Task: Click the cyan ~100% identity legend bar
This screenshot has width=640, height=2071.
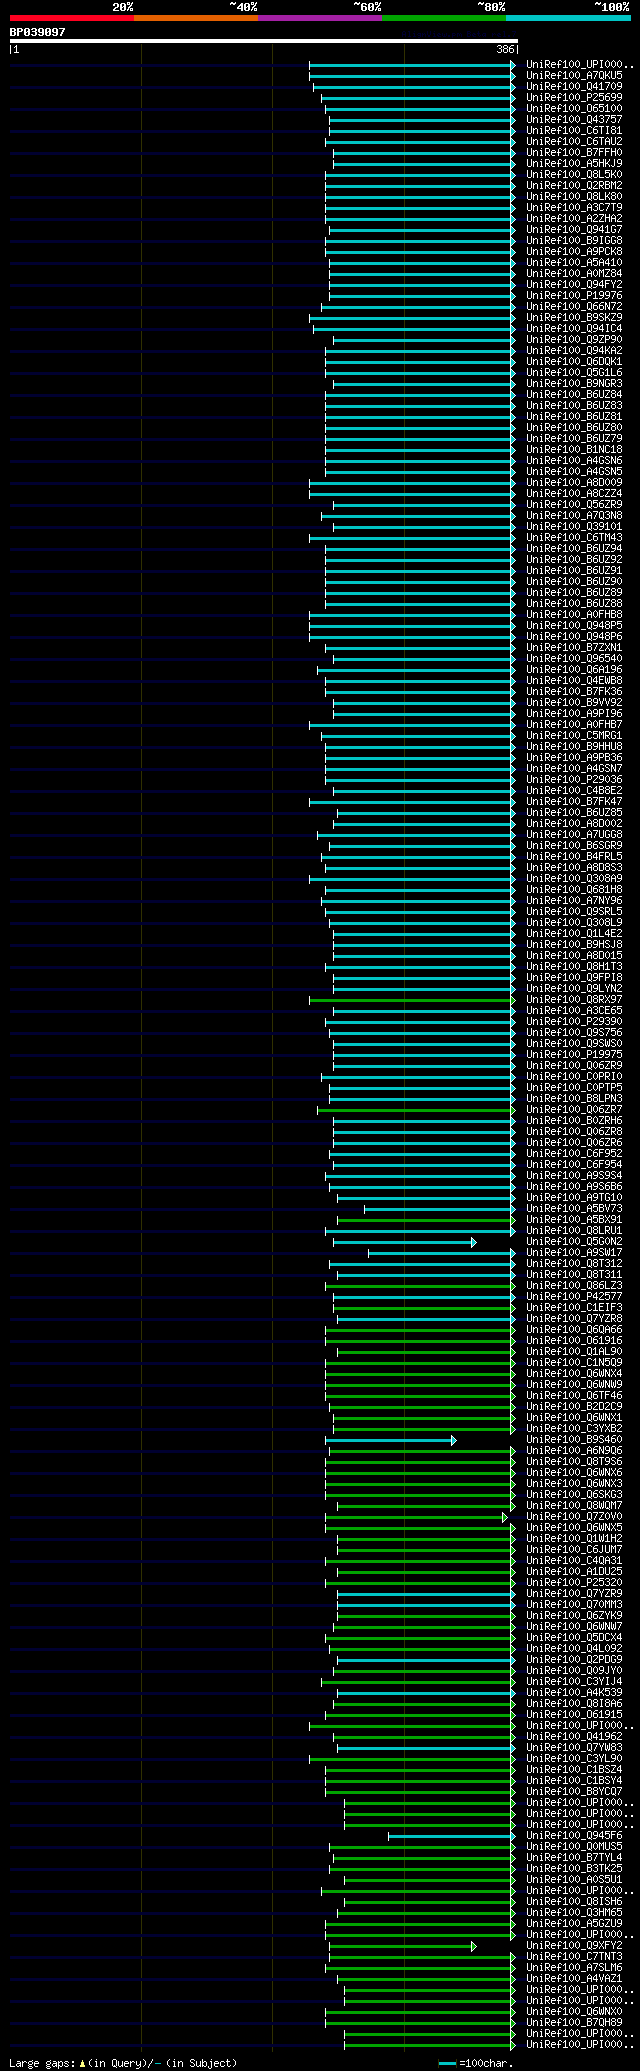Action: click(x=568, y=18)
